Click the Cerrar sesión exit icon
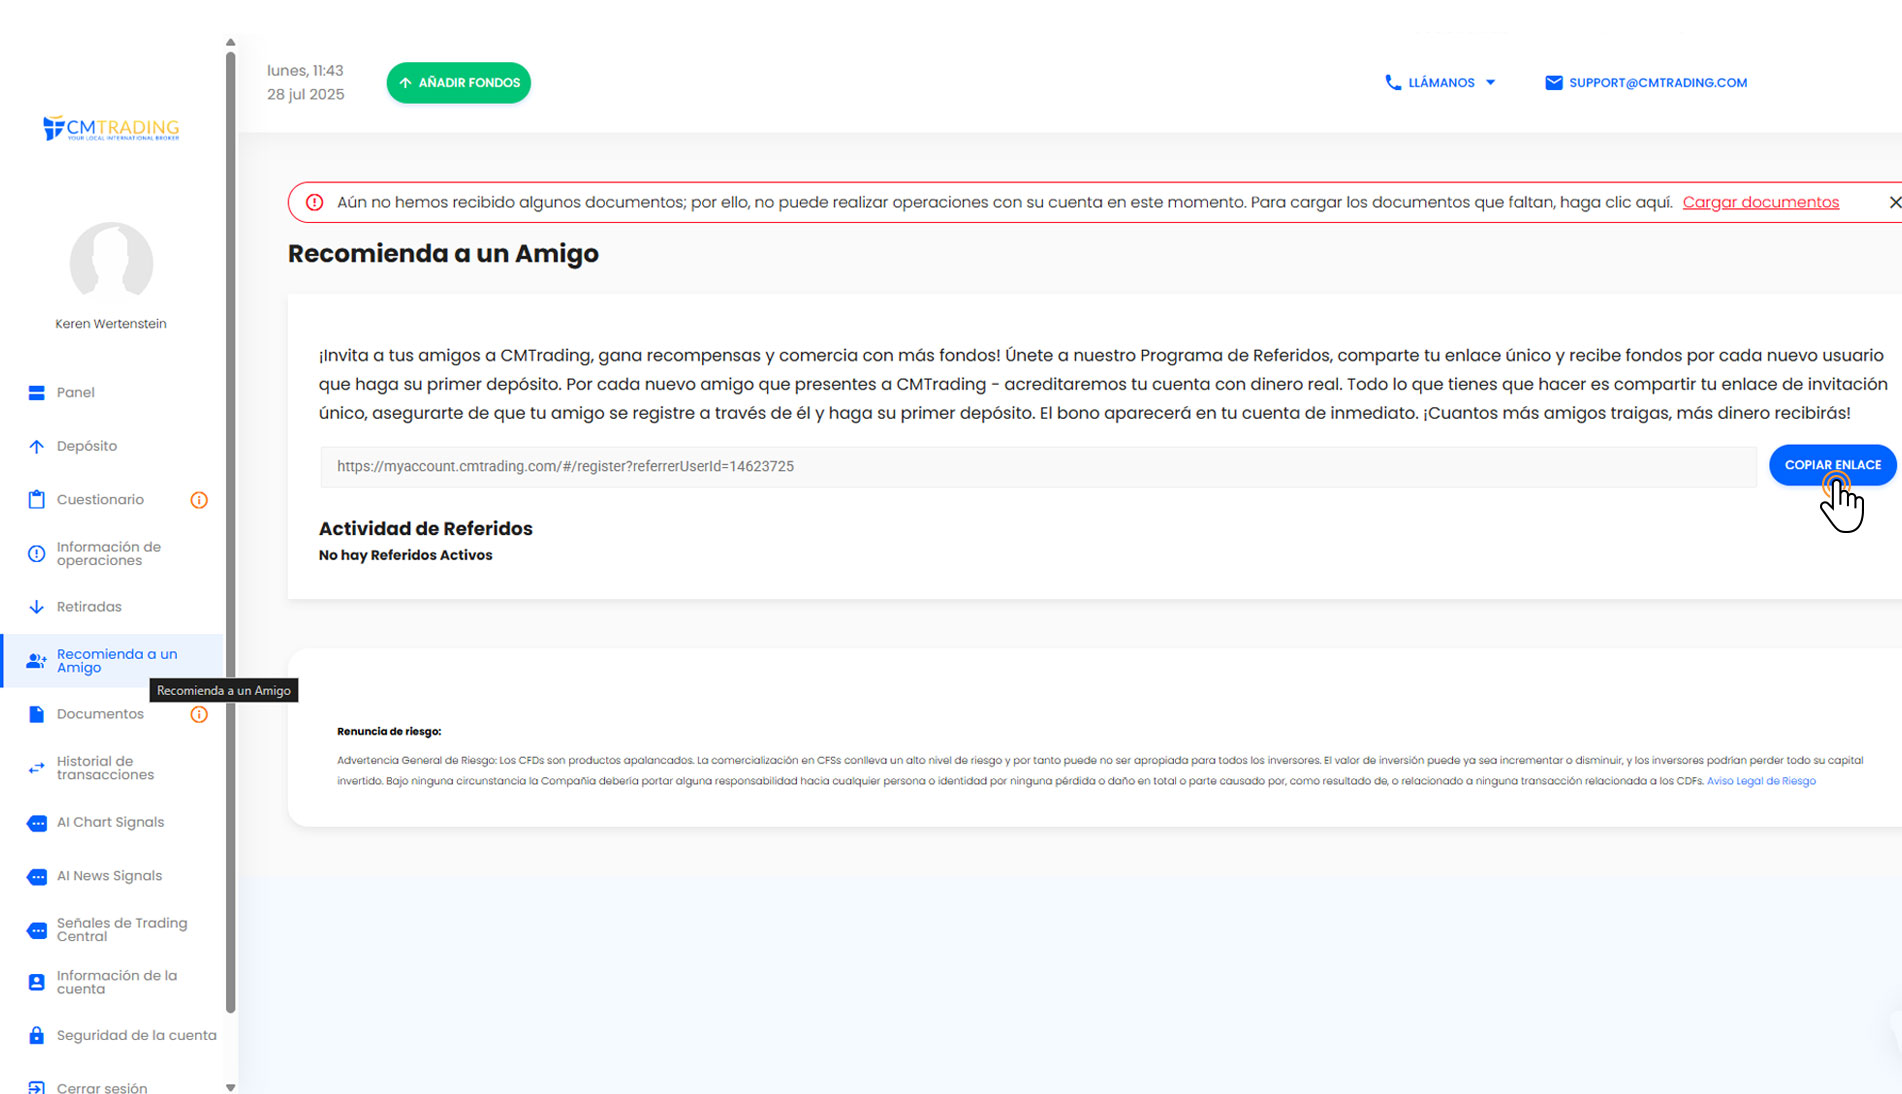Image resolution: width=1902 pixels, height=1094 pixels. (x=36, y=1087)
